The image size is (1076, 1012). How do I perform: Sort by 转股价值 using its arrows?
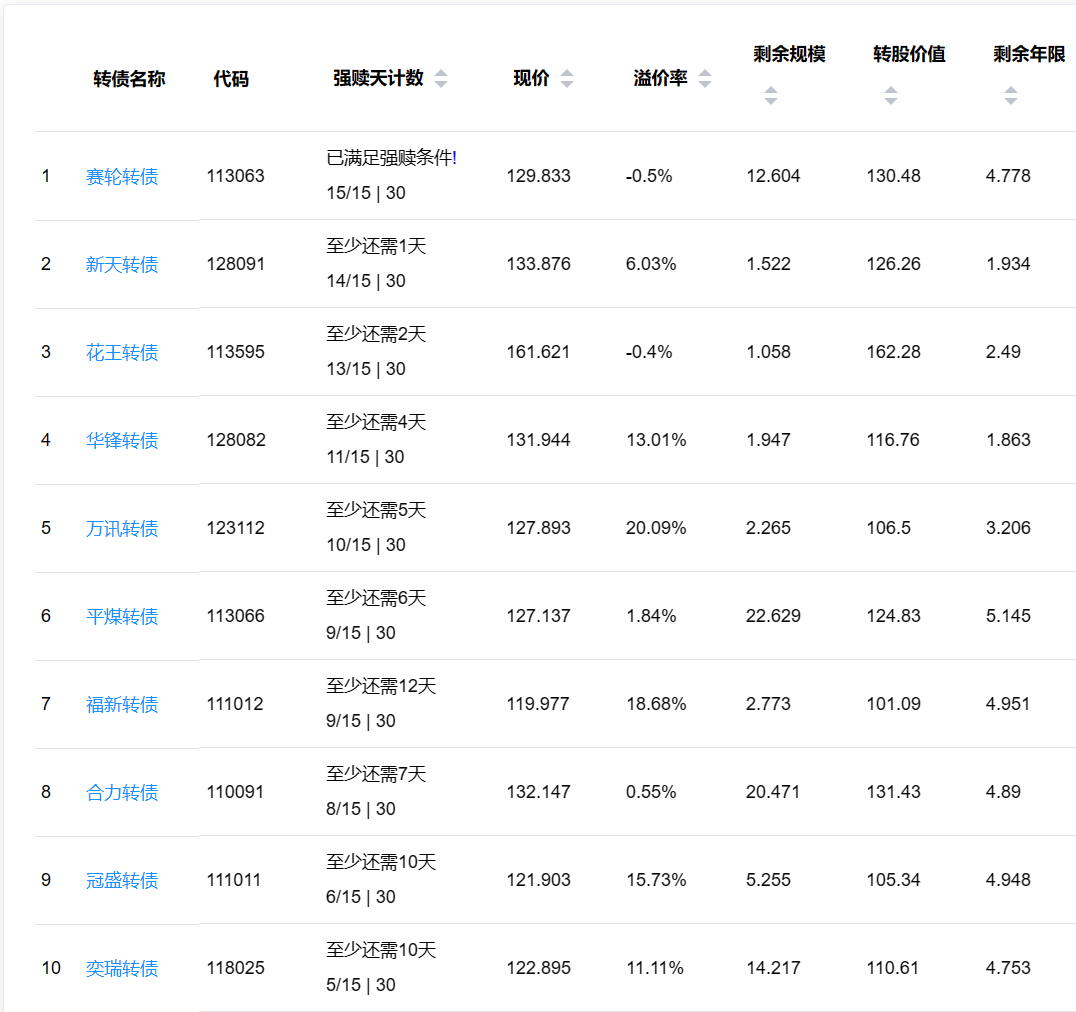(891, 96)
